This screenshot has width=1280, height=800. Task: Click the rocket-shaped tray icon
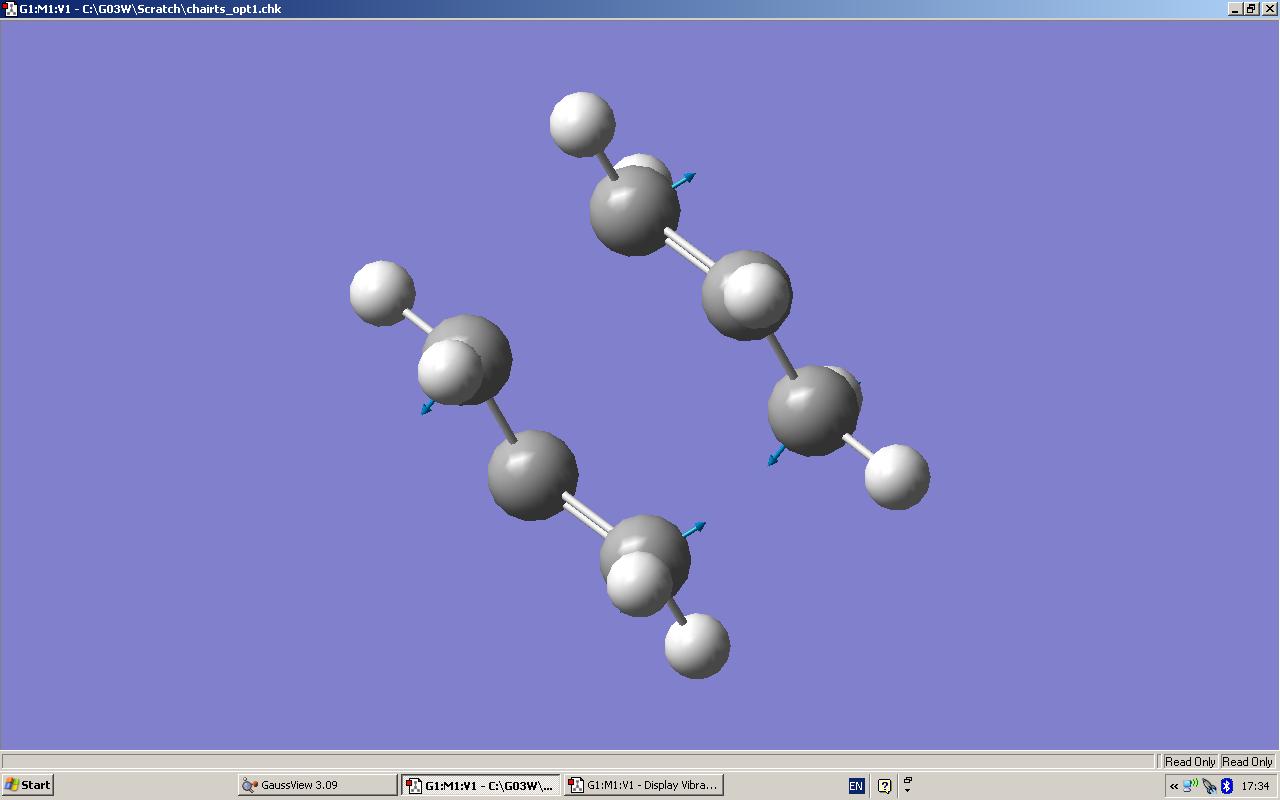click(1209, 786)
